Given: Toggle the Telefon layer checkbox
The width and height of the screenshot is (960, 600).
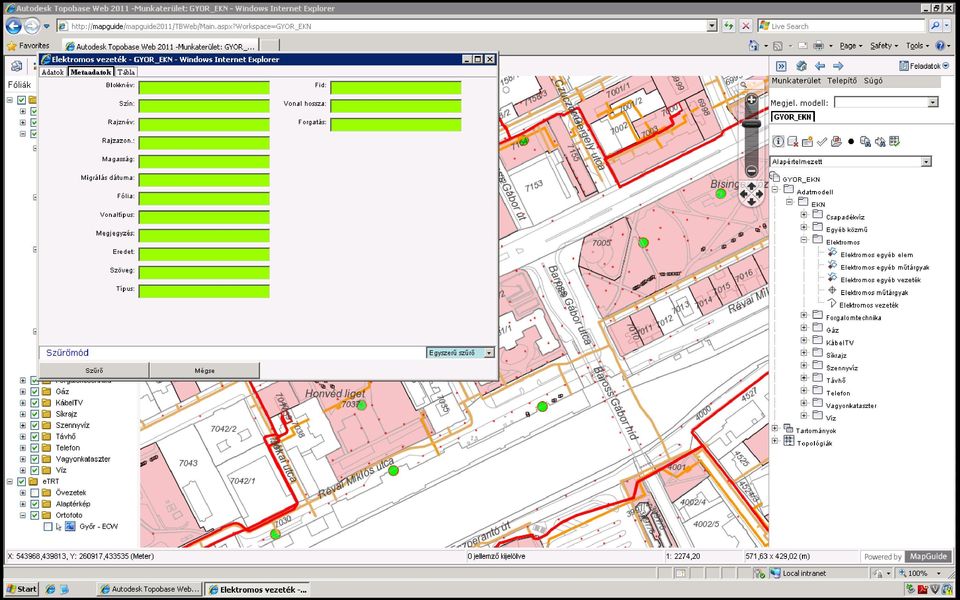Looking at the screenshot, I should (34, 448).
